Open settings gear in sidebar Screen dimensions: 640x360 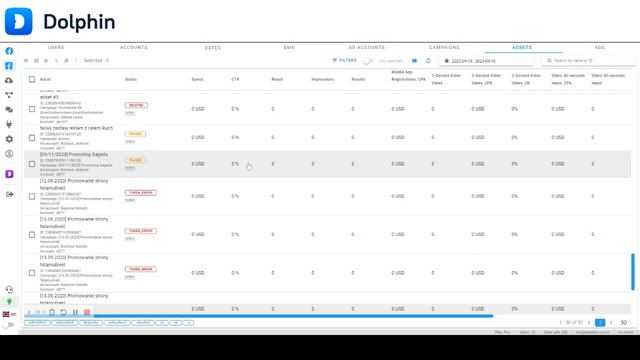[9, 139]
